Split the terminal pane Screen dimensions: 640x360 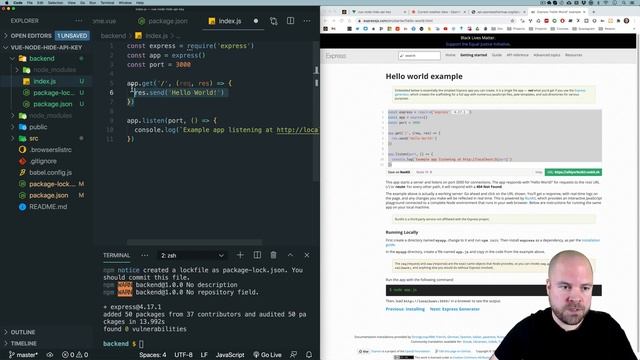click(257, 255)
